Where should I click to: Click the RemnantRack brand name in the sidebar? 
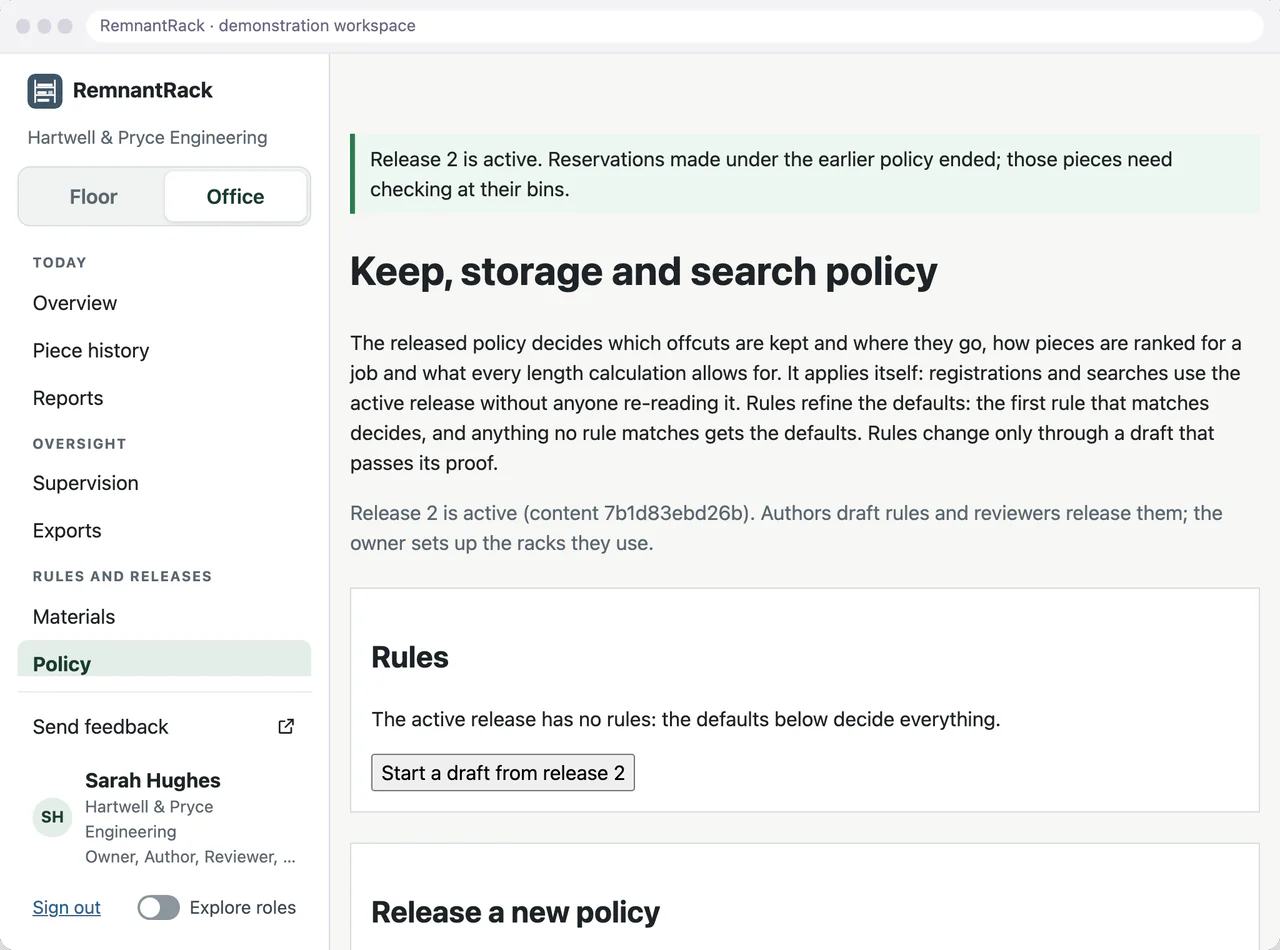[x=143, y=90]
